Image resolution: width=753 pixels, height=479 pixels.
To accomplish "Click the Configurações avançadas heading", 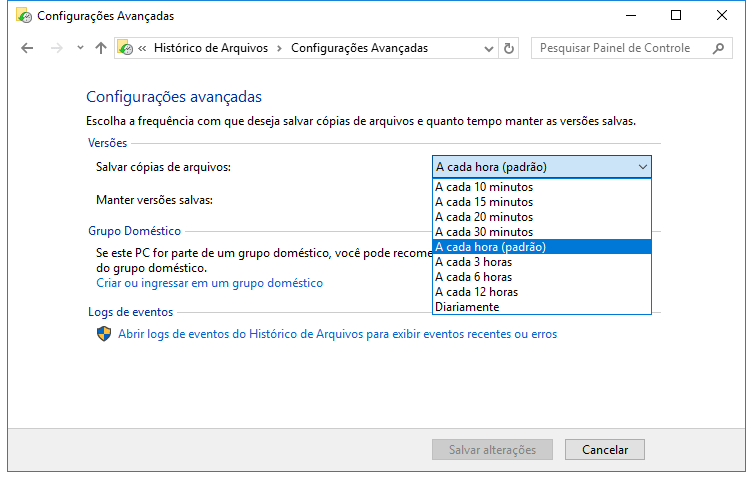I will pos(174,97).
